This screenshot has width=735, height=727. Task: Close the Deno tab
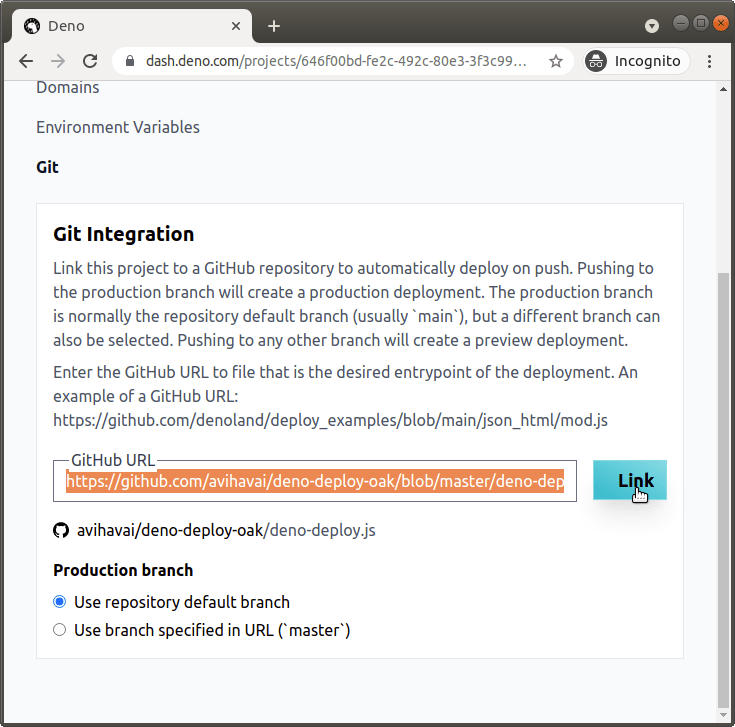point(236,26)
